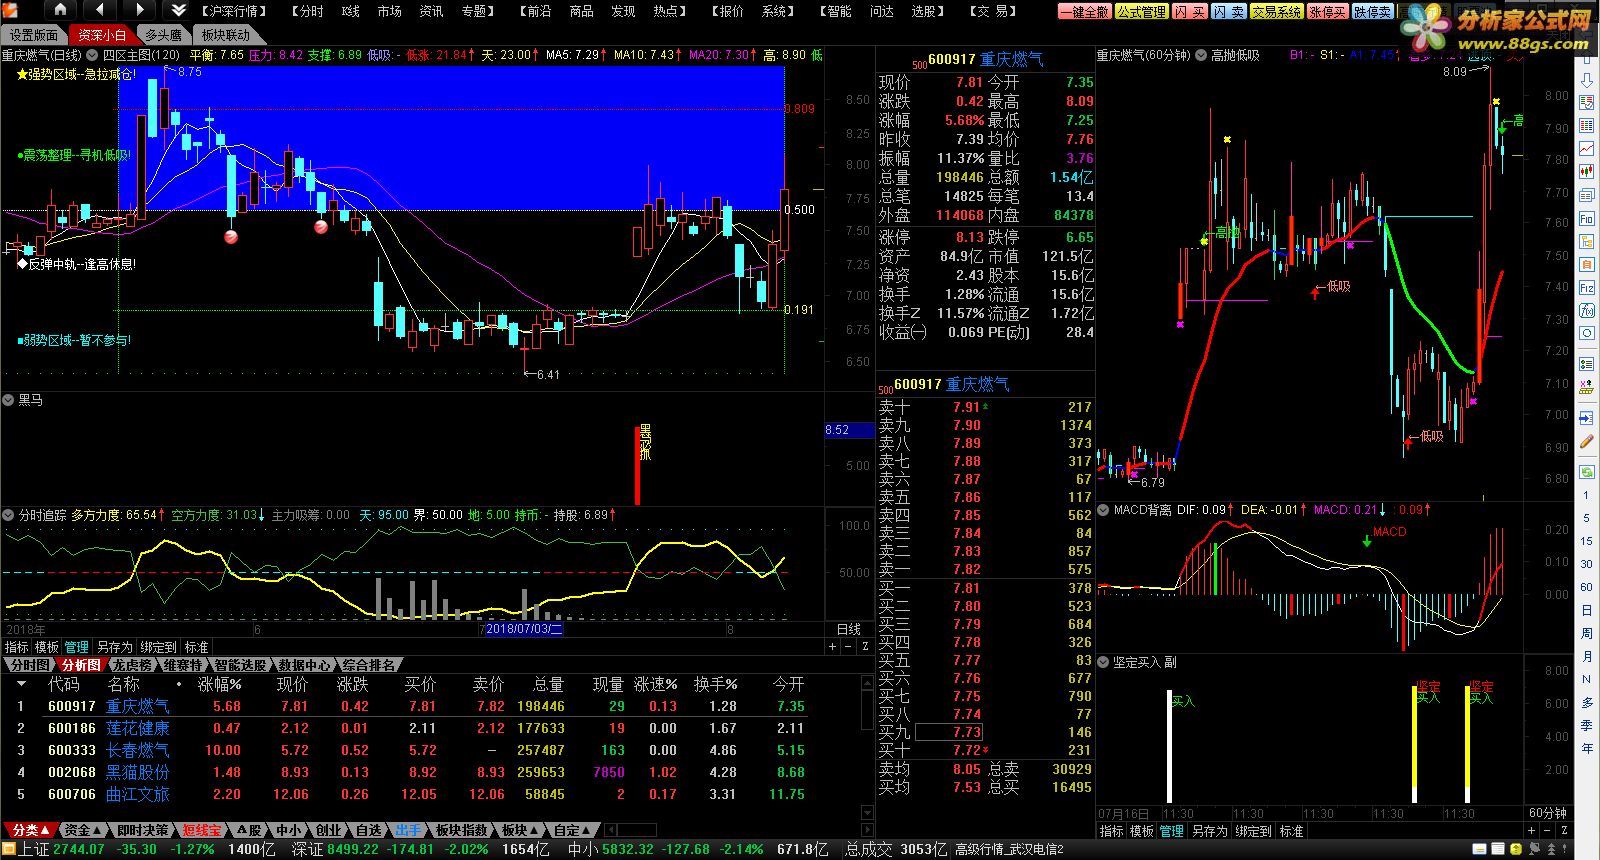The image size is (1600, 860).
Task: Click the green refresh icon in sidebar
Action: pos(1587,472)
